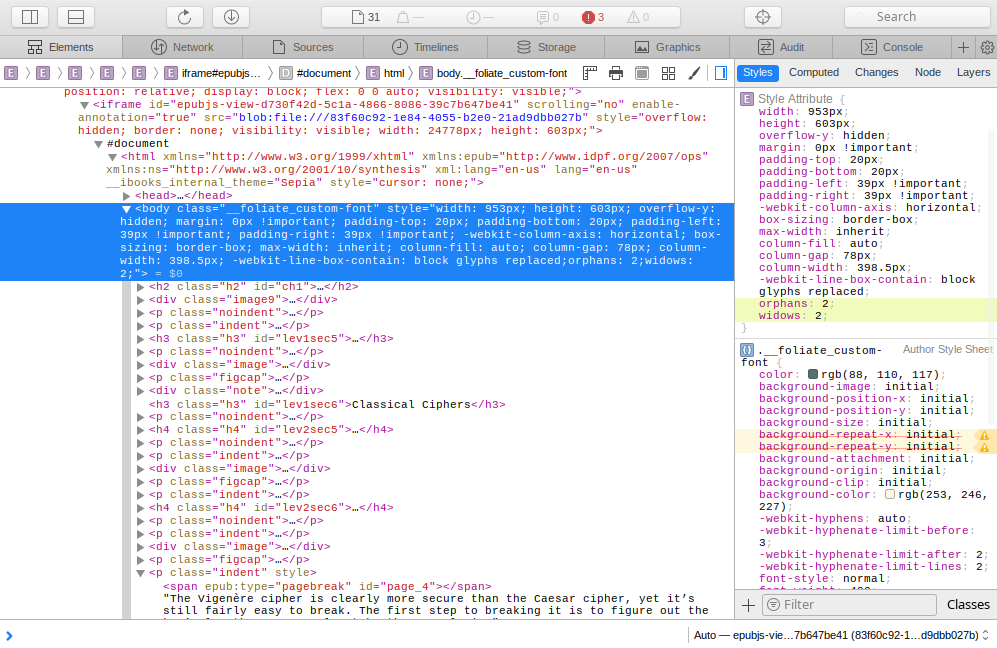Viewport: 997px width, 648px height.
Task: Click the console messages count icon showing 0
Action: pyautogui.click(x=547, y=17)
